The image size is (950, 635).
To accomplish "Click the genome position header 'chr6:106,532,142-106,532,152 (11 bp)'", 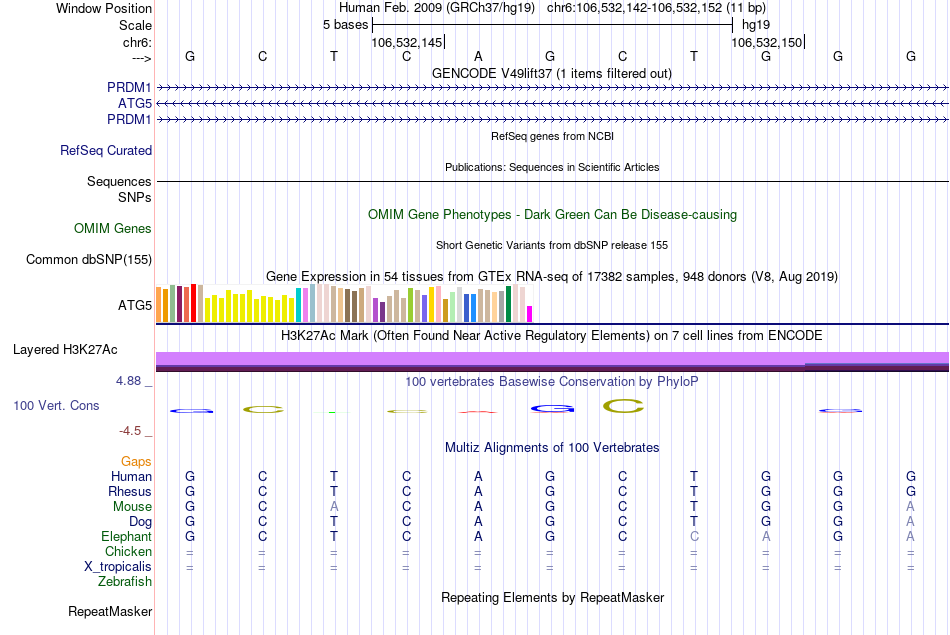I will (x=656, y=8).
